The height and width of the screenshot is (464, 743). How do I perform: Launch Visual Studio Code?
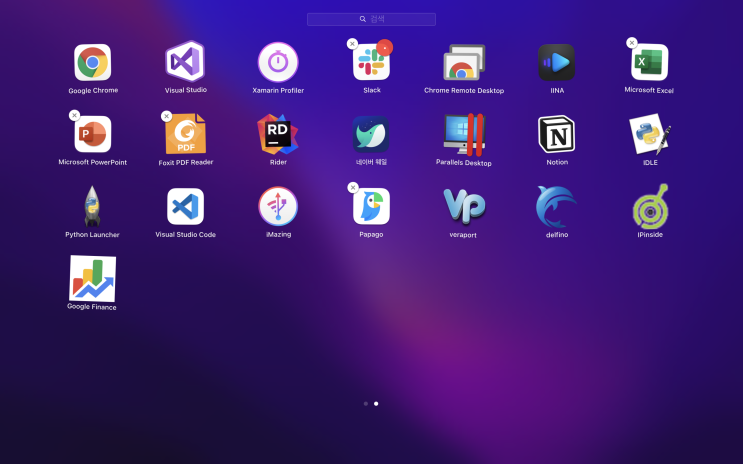pos(185,206)
